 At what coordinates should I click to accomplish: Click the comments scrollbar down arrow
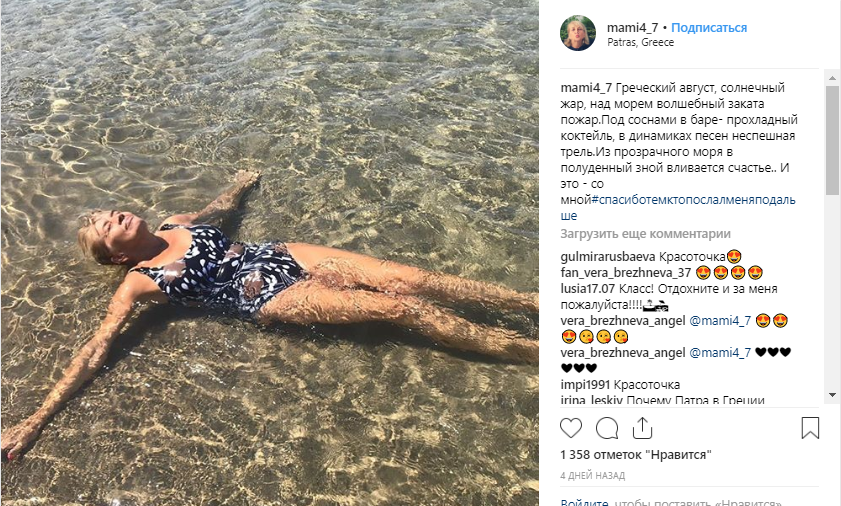832,395
